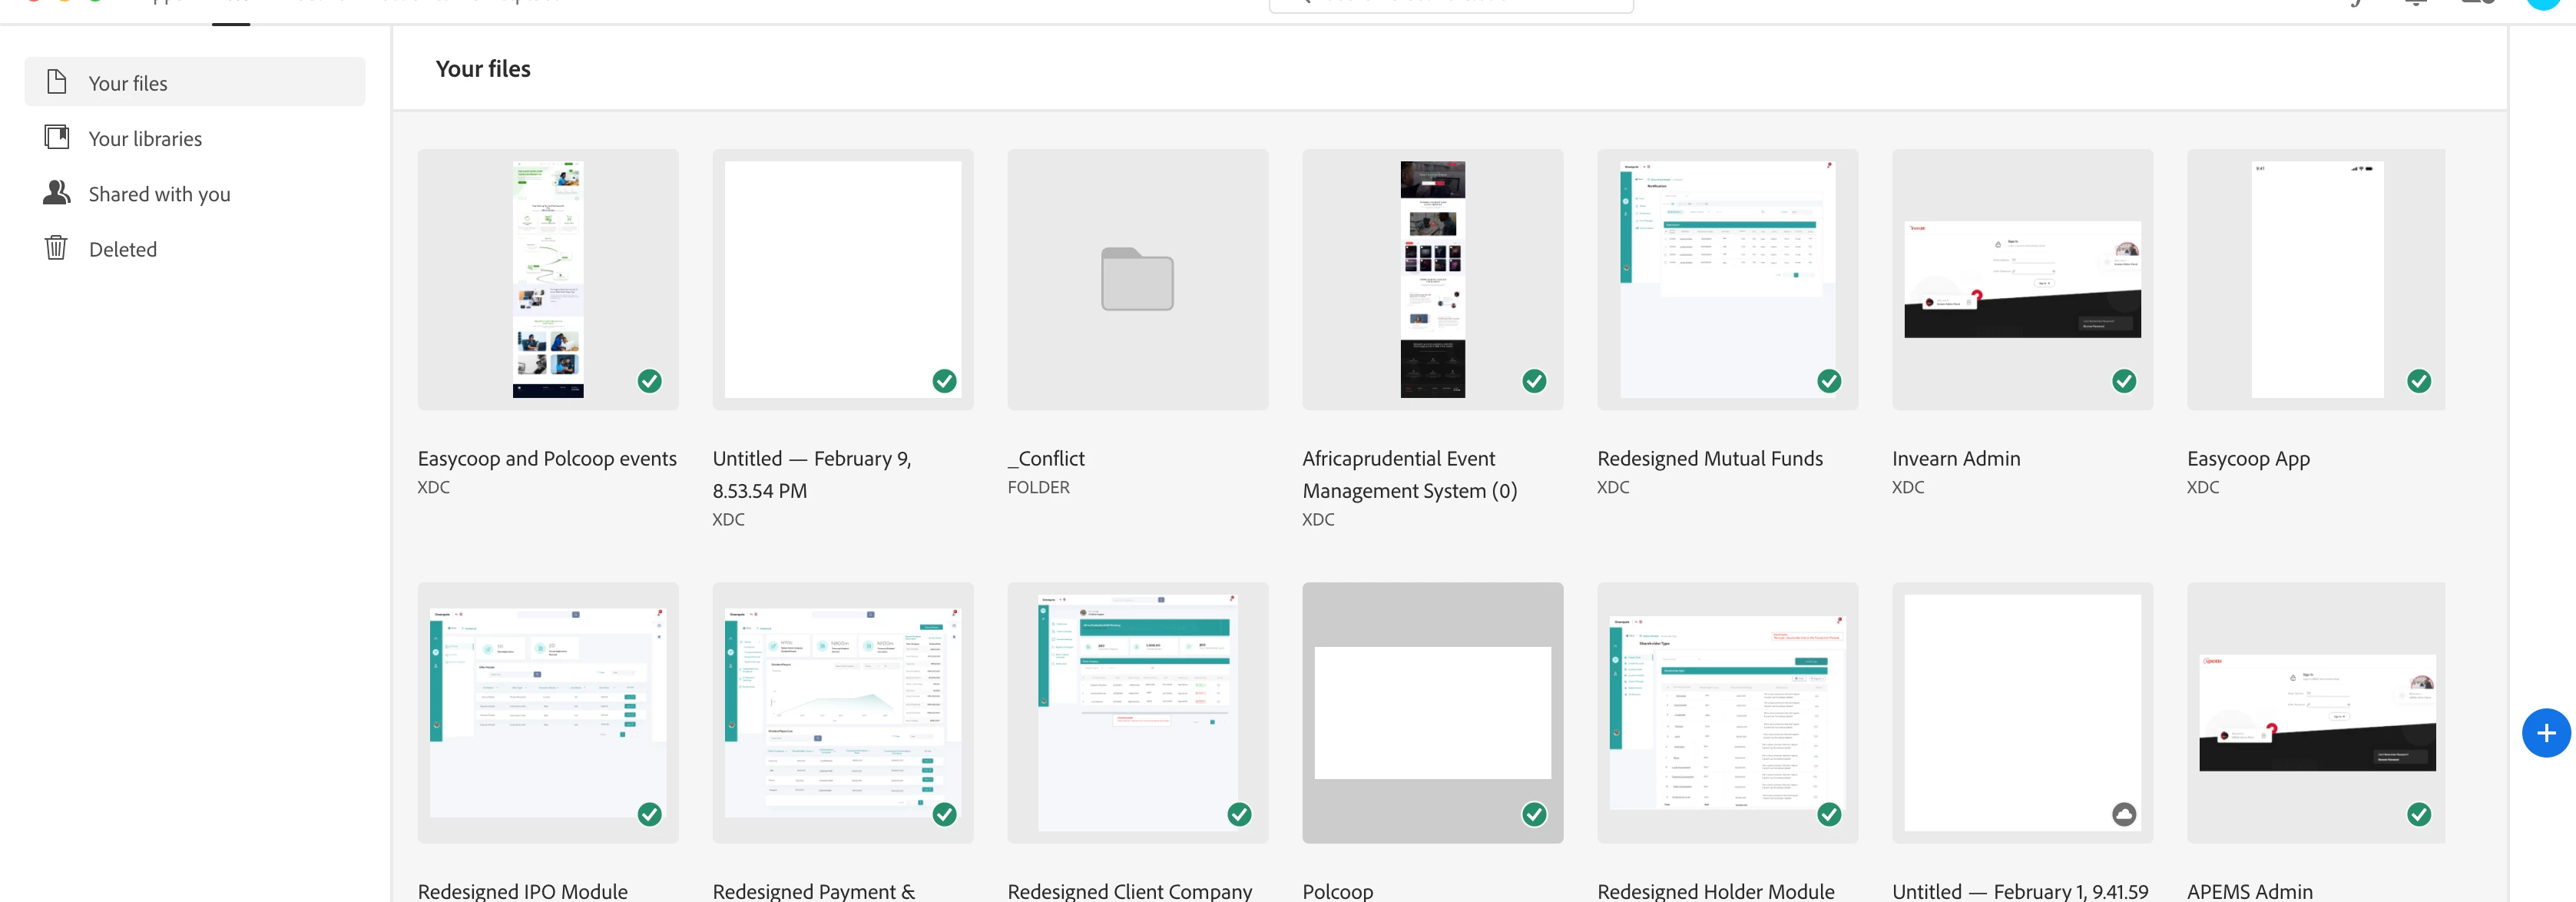Open Deleted files list
Viewport: 2576px width, 902px height.
point(122,249)
